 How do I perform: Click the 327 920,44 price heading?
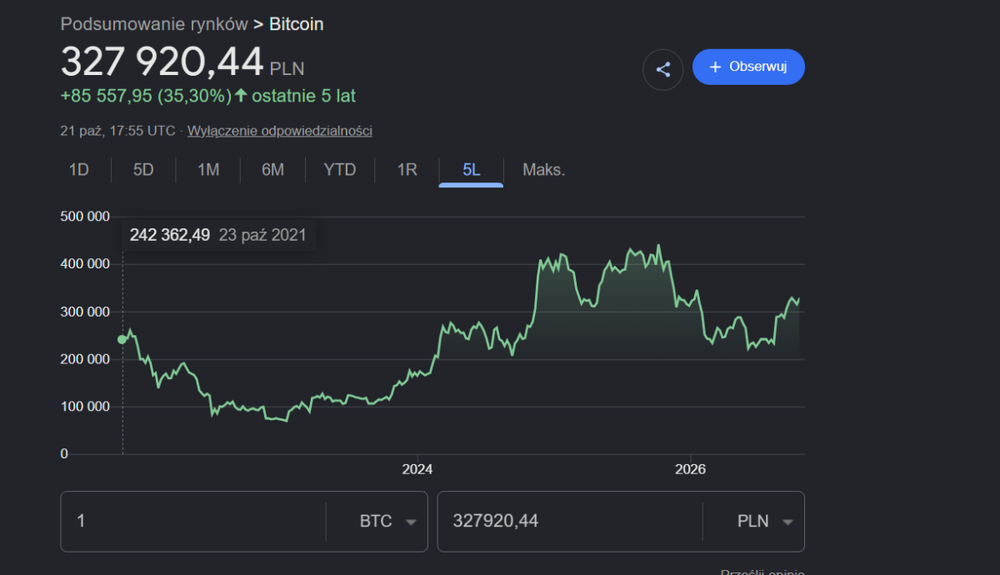(x=162, y=62)
